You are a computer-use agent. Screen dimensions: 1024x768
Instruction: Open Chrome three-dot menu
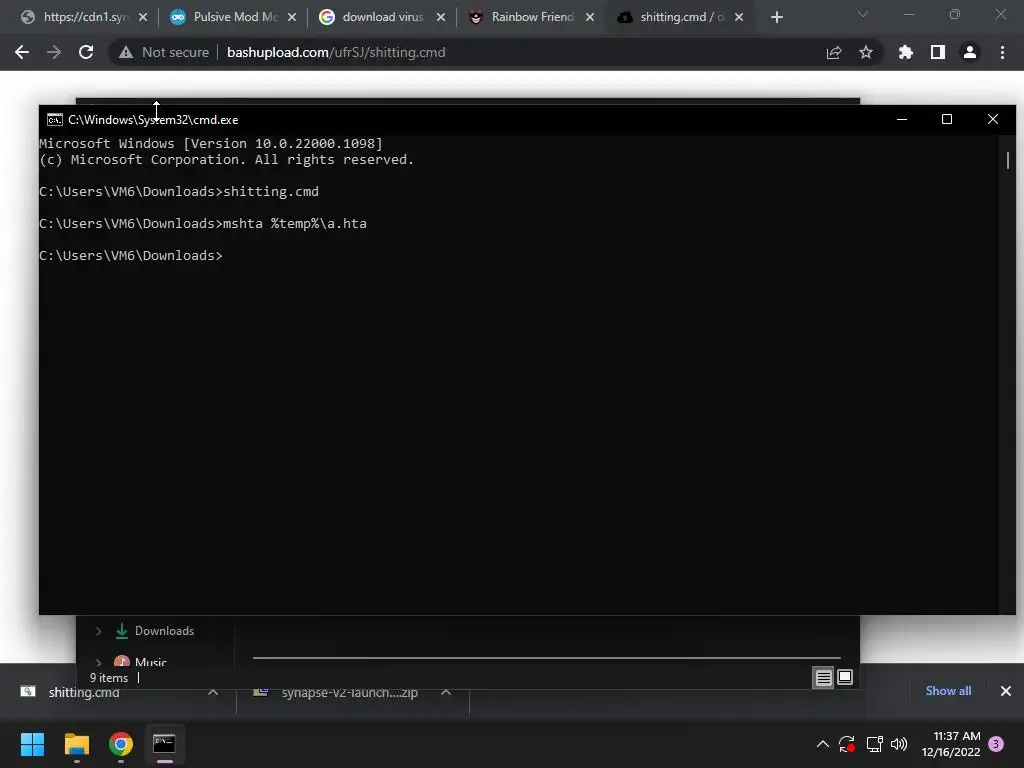1002,52
